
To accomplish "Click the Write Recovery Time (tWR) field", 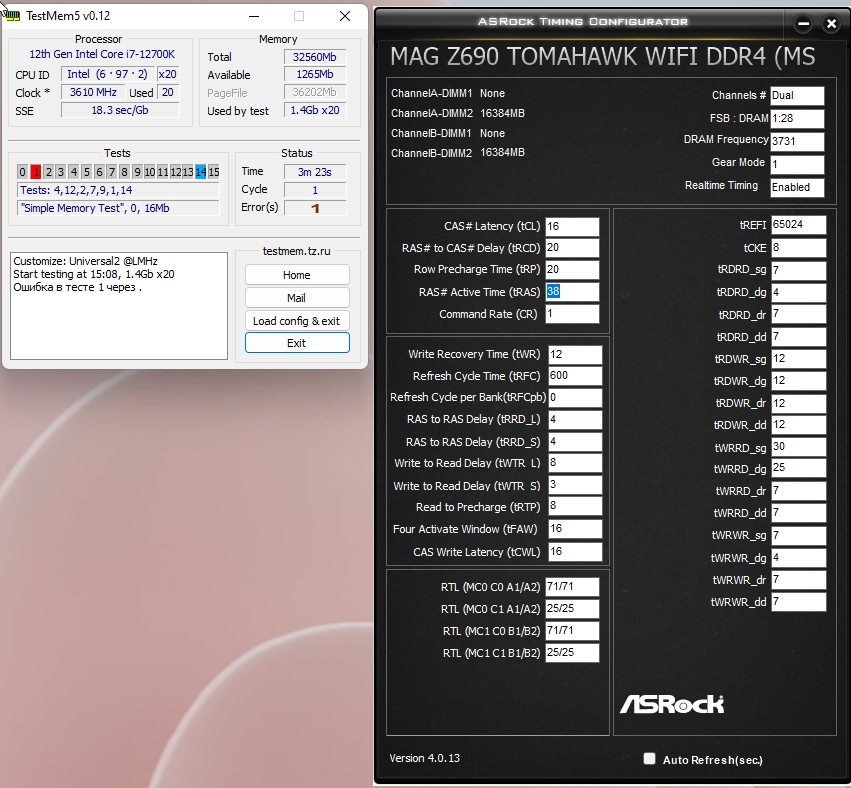I will click(x=575, y=354).
